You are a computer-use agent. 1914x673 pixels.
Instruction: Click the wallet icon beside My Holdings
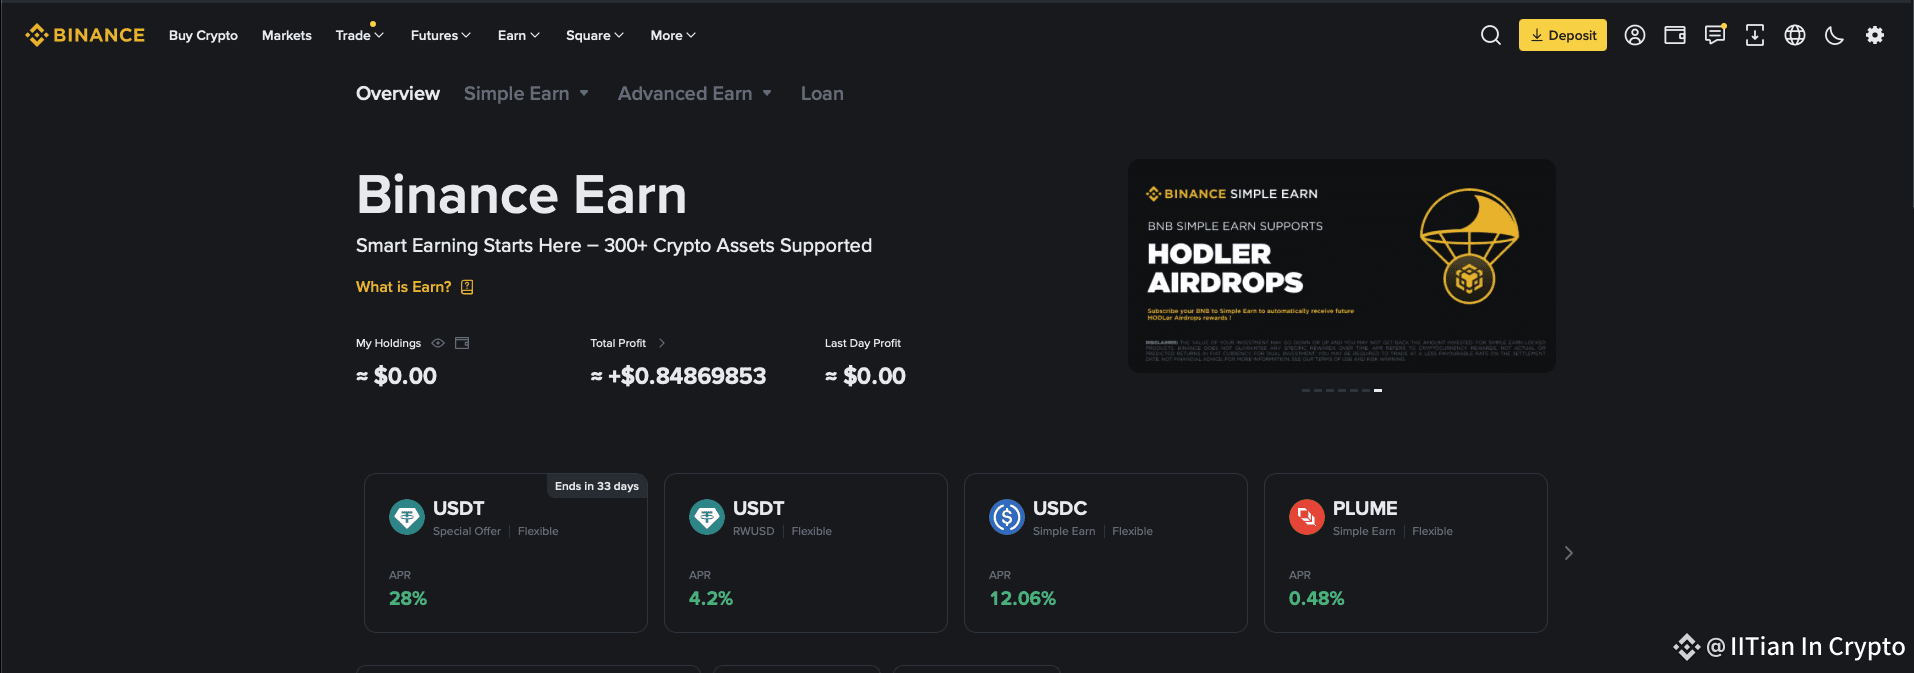[x=462, y=343]
